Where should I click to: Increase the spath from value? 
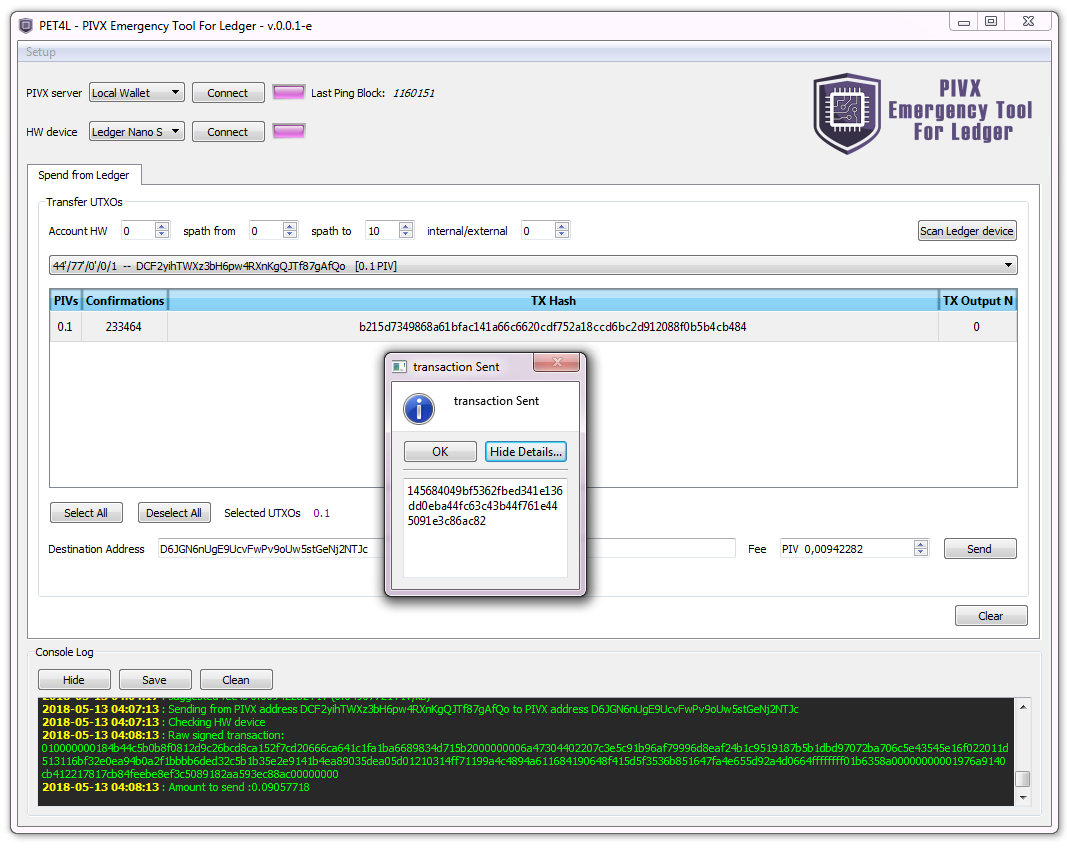[x=290, y=226]
